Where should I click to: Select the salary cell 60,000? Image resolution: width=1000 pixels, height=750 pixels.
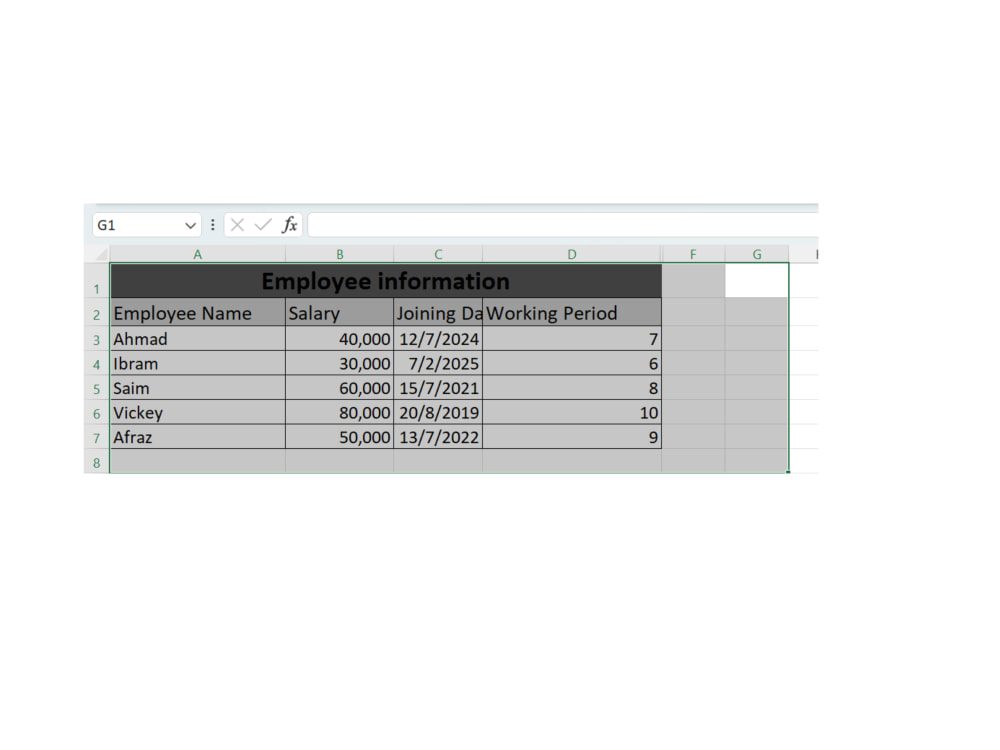(x=340, y=388)
